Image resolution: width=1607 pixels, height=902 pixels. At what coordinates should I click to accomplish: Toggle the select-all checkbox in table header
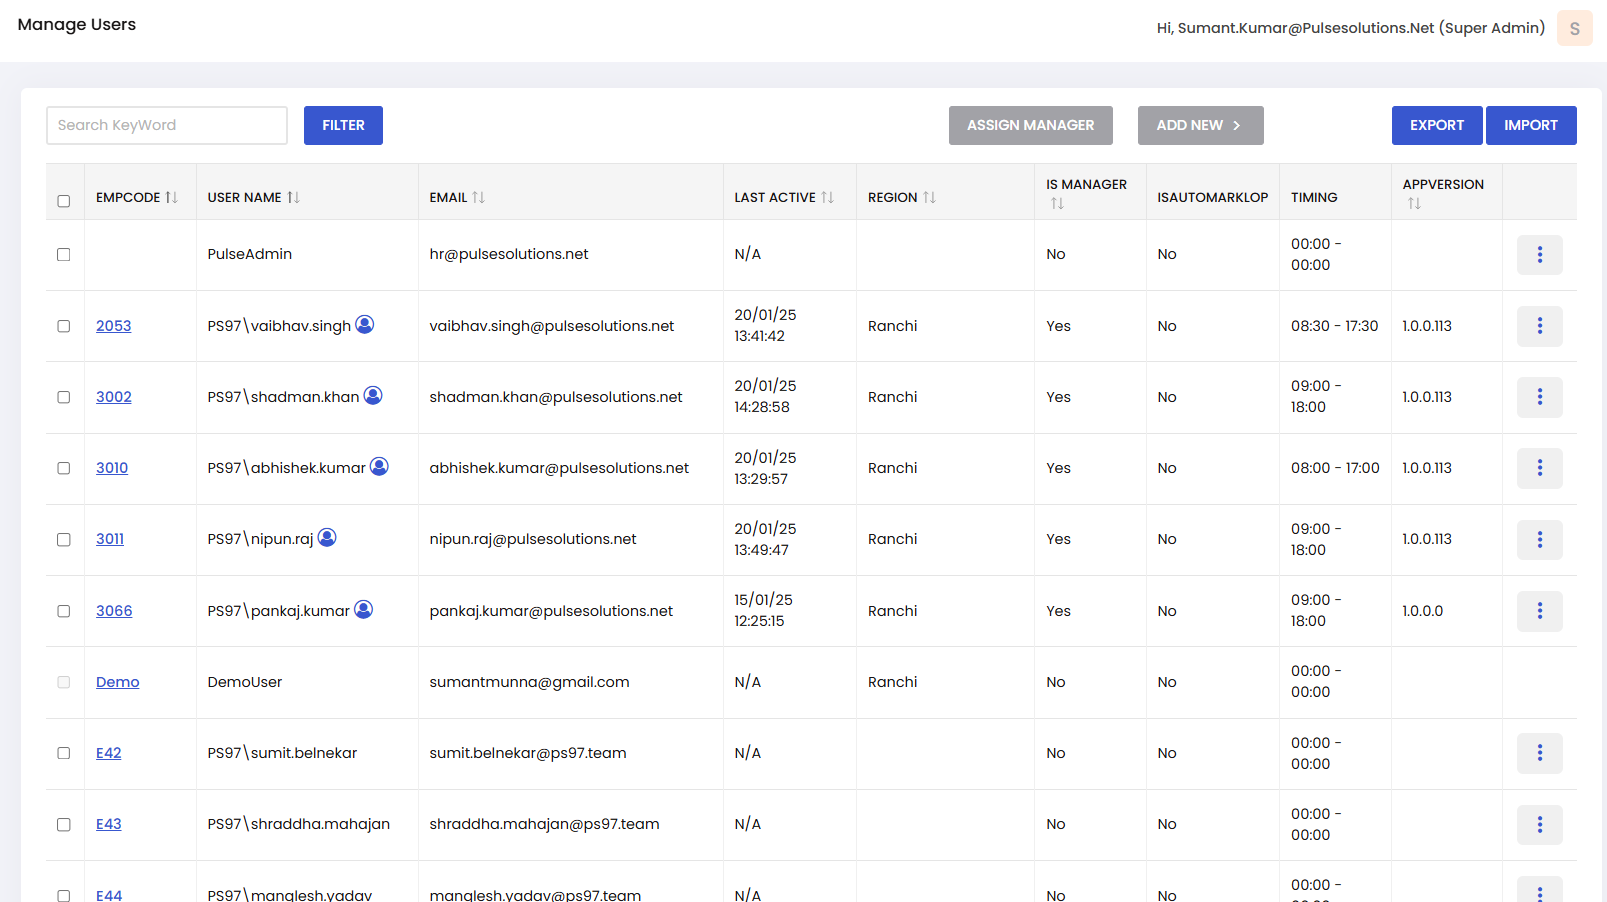pos(64,201)
